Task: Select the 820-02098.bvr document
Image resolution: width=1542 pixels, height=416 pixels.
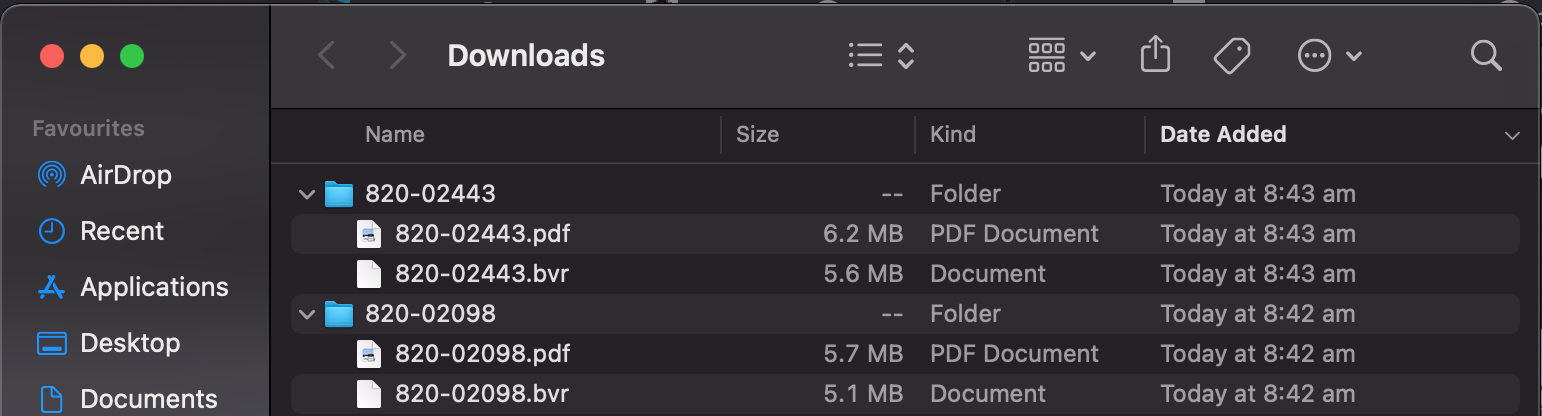Action: click(482, 394)
